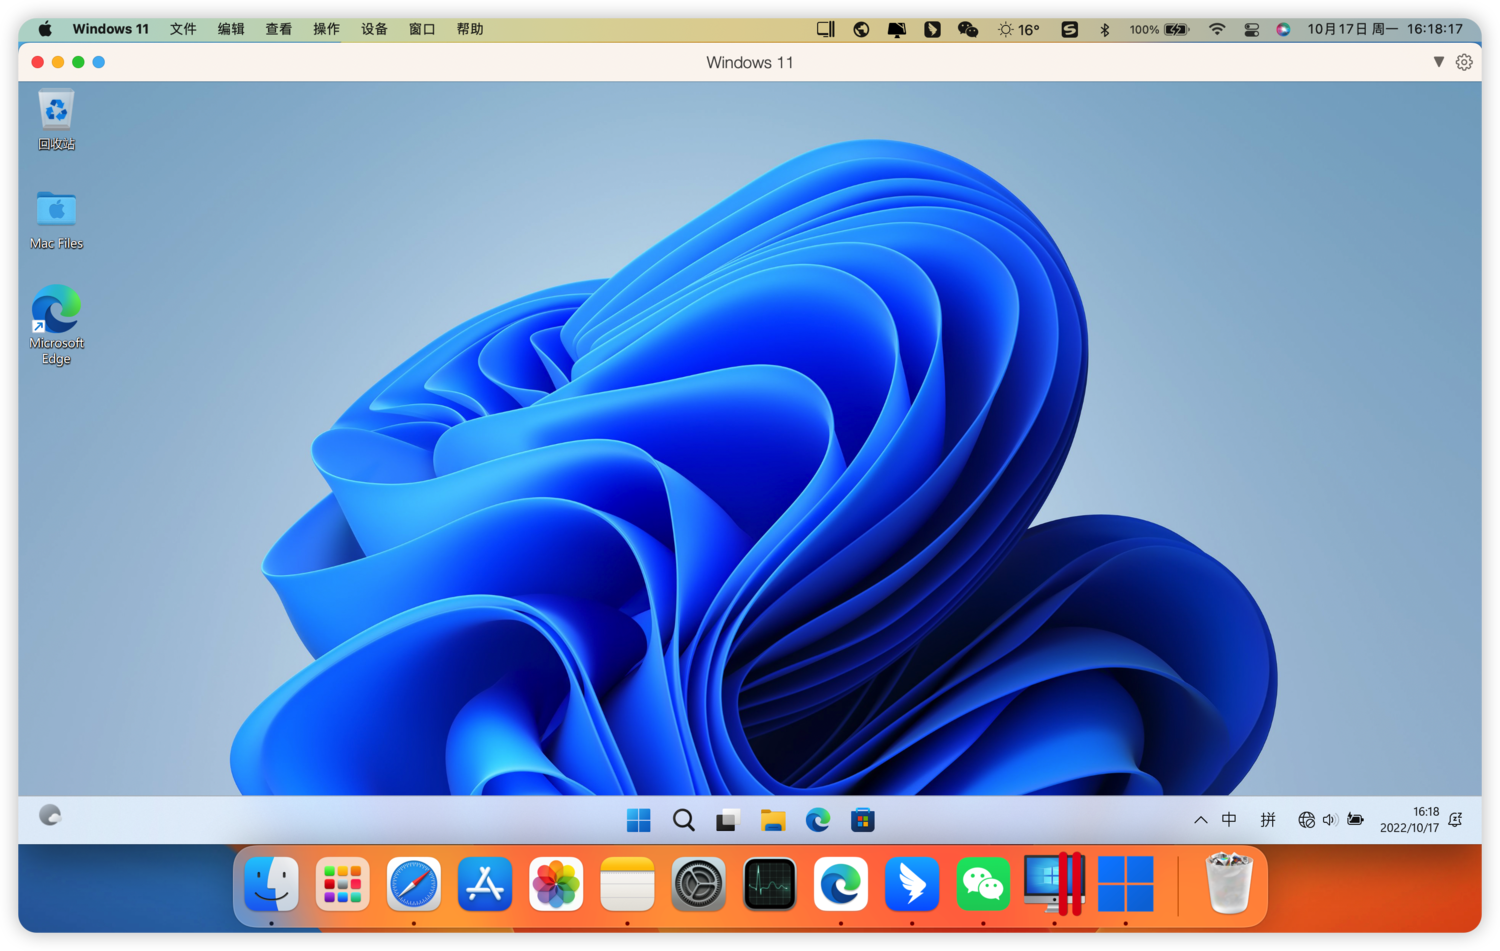This screenshot has width=1500, height=951.
Task: Open the Trash in the Dock
Action: pyautogui.click(x=1229, y=883)
